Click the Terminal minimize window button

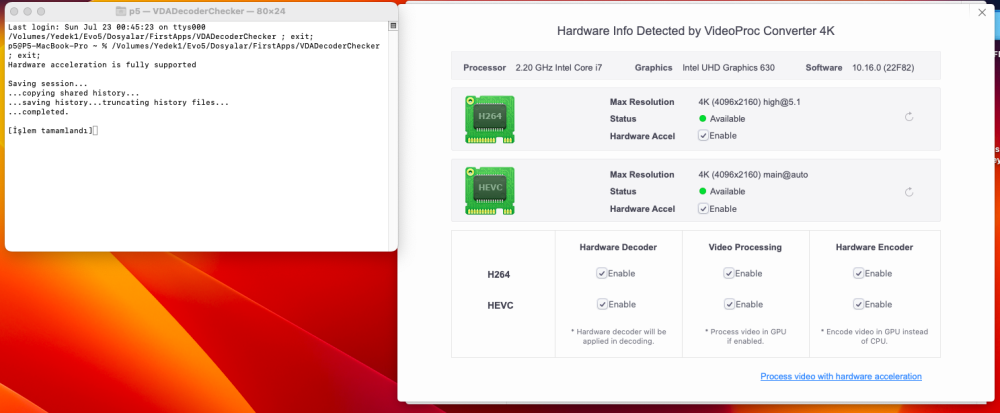(28, 11)
